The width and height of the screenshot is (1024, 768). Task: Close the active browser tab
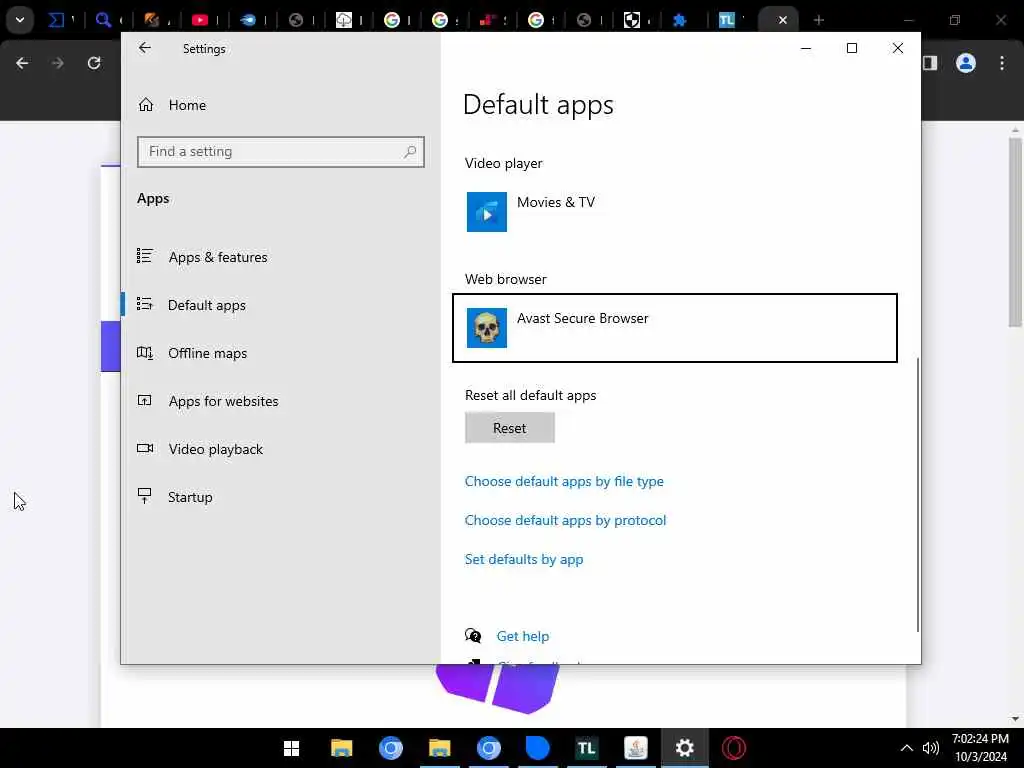782,20
